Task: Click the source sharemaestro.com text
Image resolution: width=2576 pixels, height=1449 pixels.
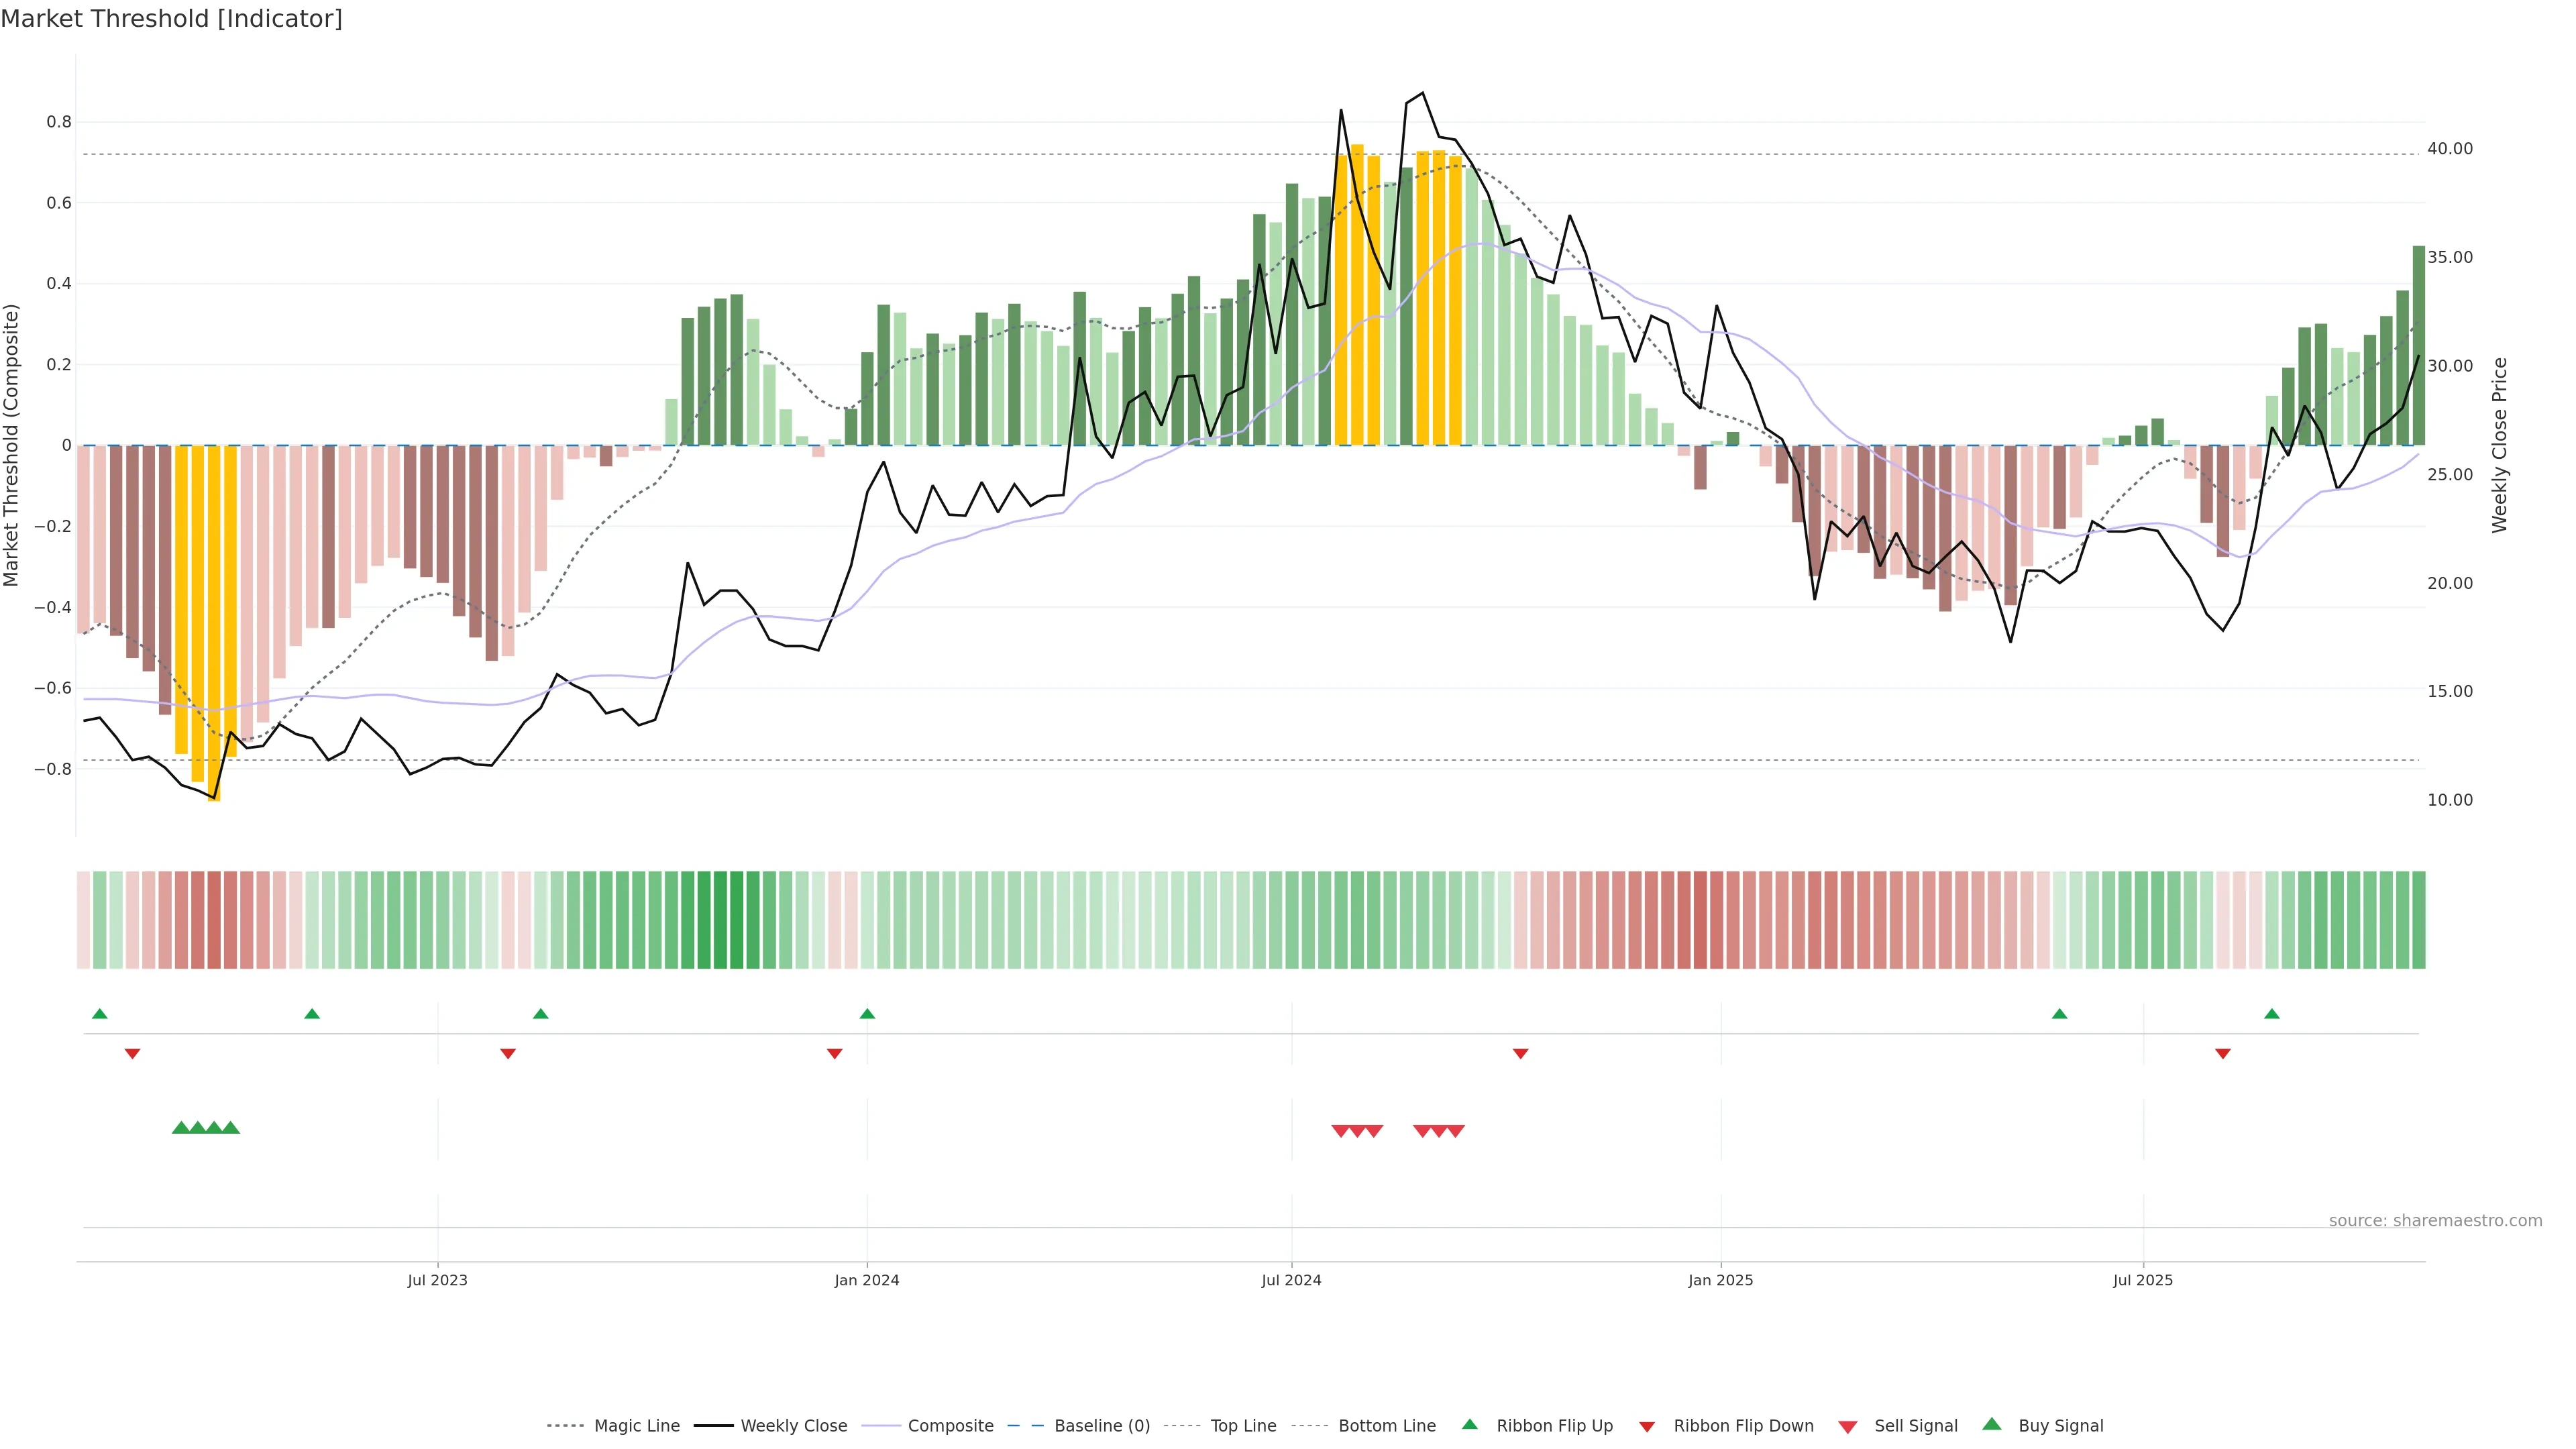Action: (x=2435, y=1220)
